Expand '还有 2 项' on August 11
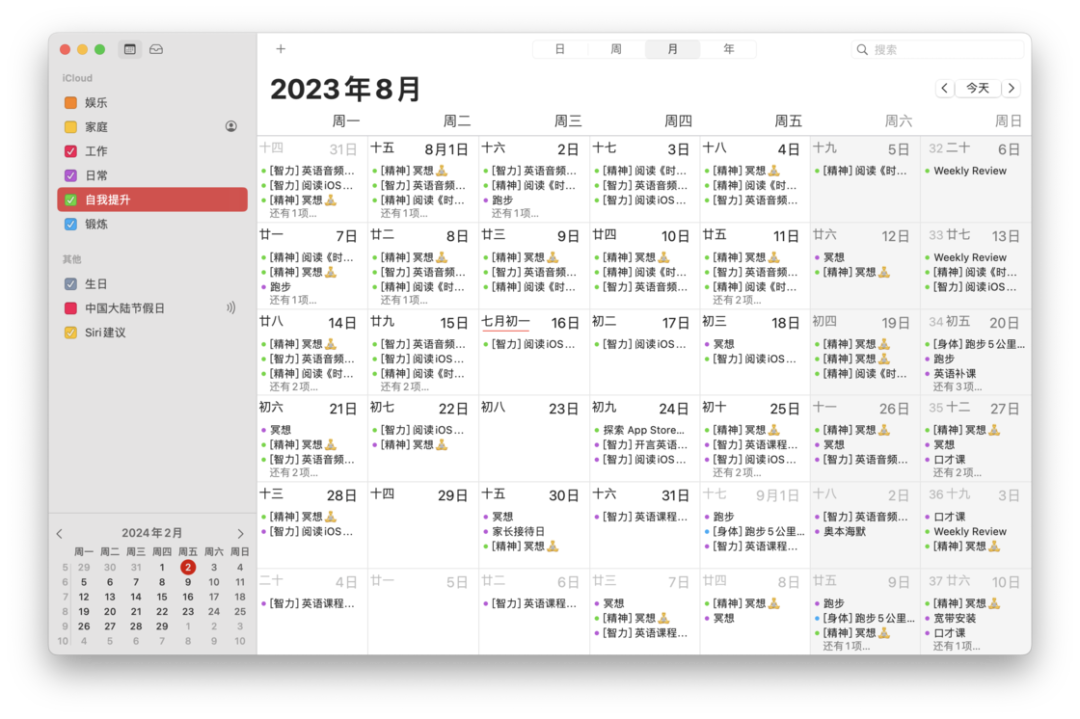This screenshot has width=1080, height=719. (737, 300)
